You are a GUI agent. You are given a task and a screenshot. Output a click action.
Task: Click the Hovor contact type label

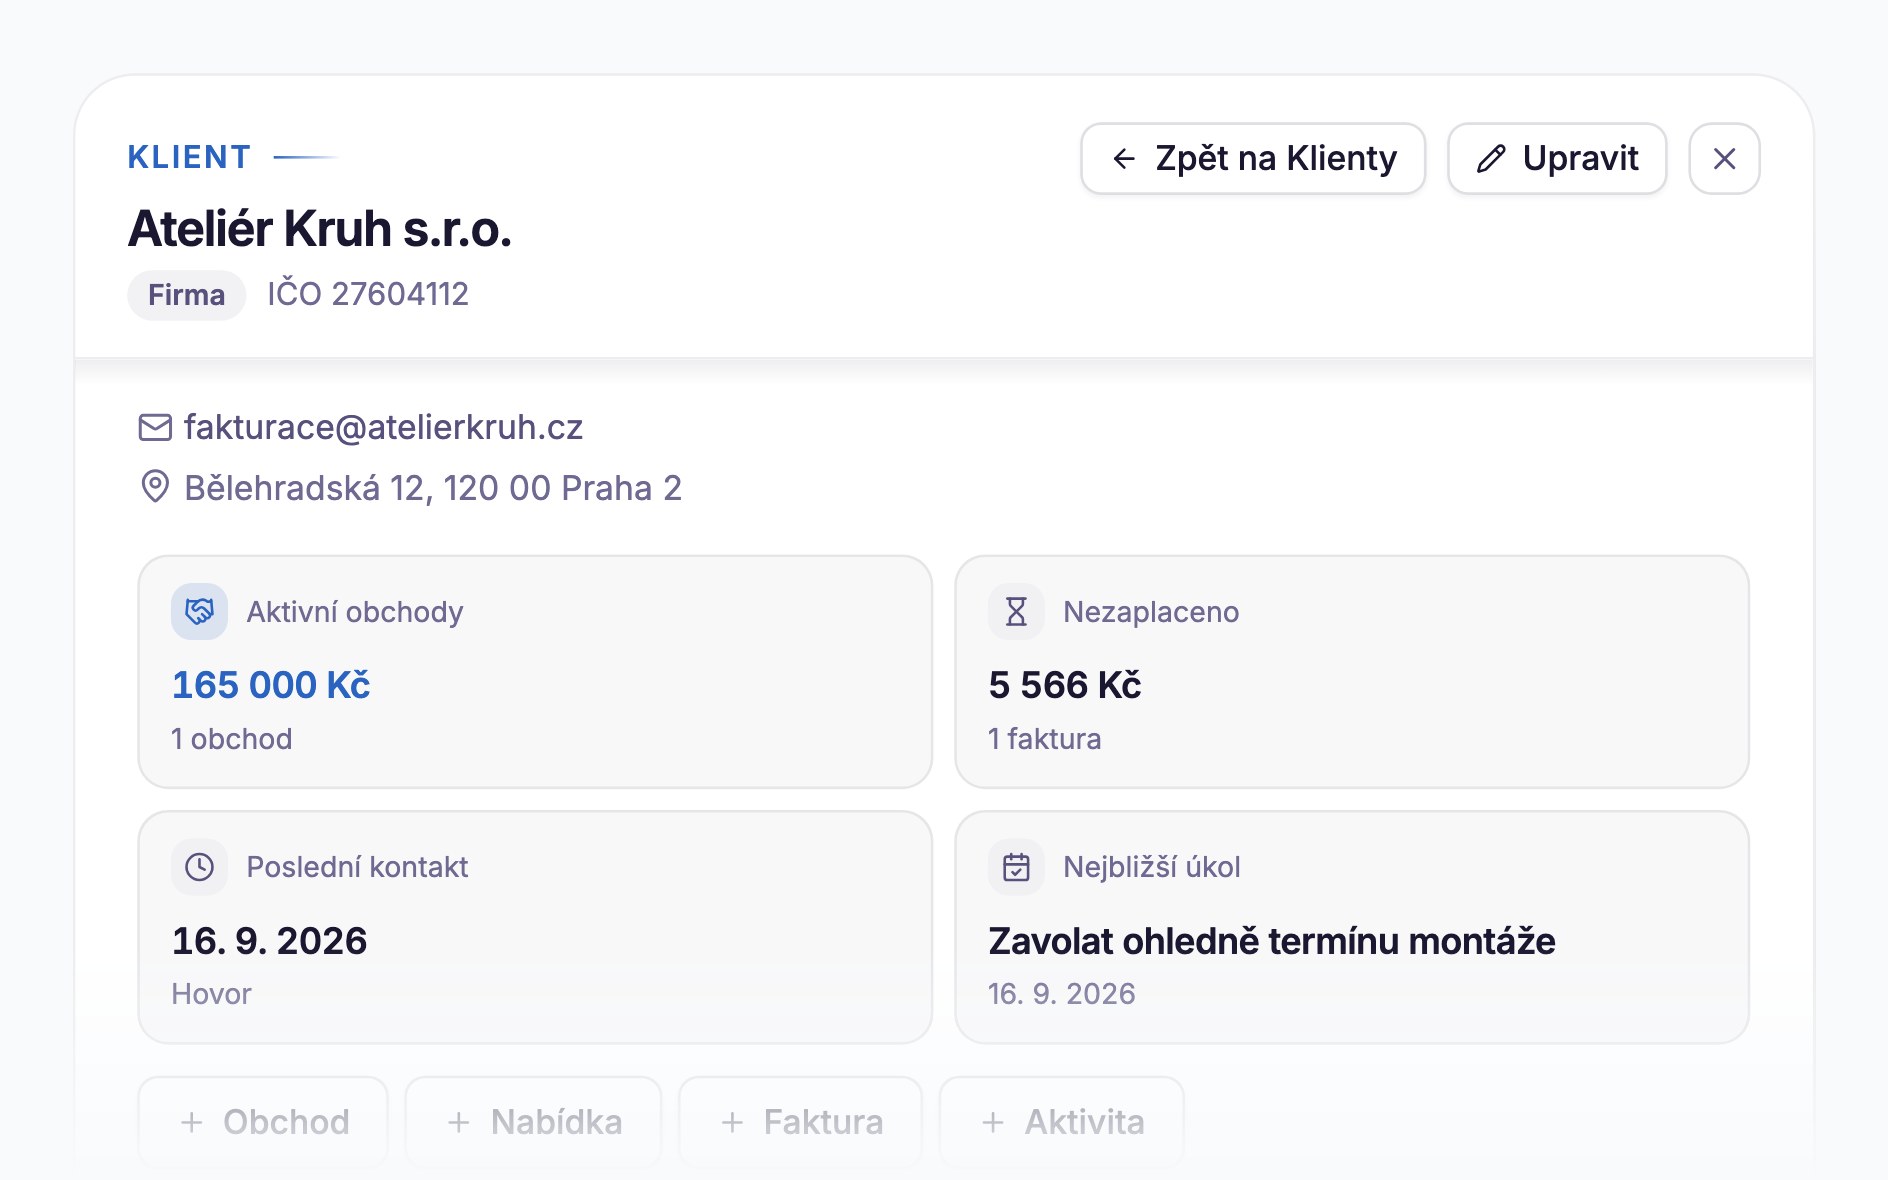coord(211,994)
